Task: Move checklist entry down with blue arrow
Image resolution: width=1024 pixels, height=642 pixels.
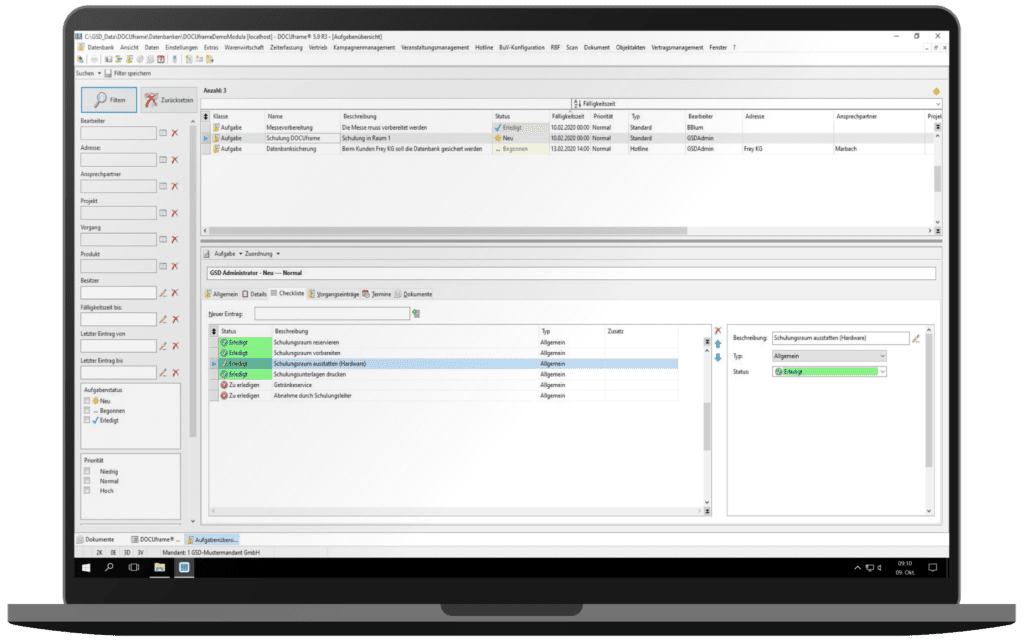Action: pyautogui.click(x=718, y=358)
